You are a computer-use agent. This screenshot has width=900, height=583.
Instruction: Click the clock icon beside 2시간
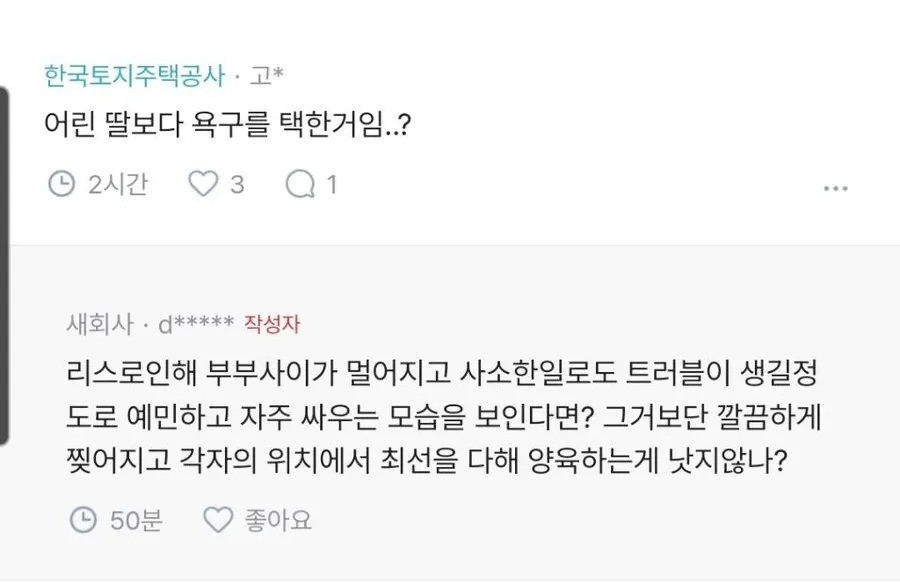[x=62, y=184]
